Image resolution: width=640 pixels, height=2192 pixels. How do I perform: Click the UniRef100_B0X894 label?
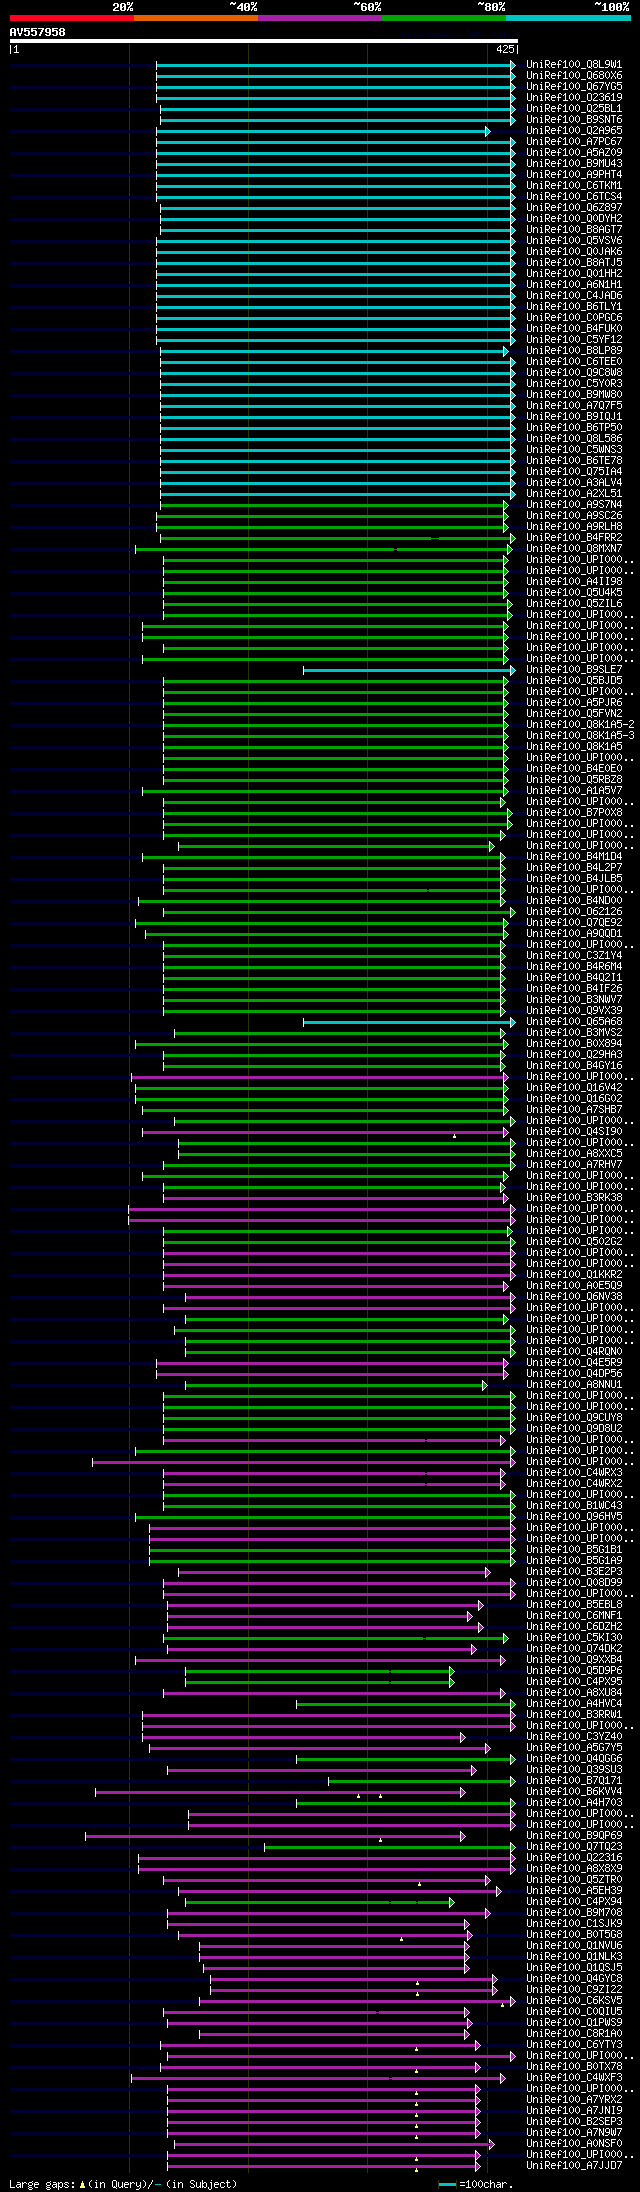(x=574, y=1044)
